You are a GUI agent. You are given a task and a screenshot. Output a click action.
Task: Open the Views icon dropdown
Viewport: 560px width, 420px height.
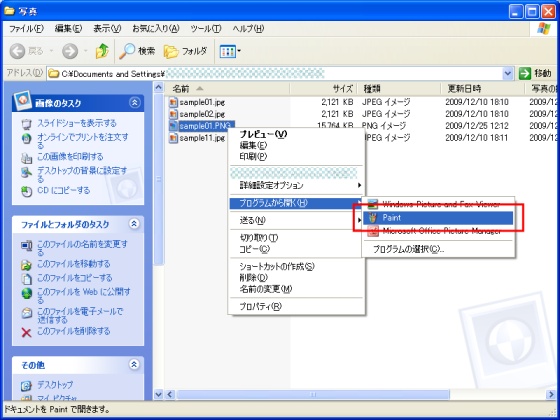click(230, 51)
